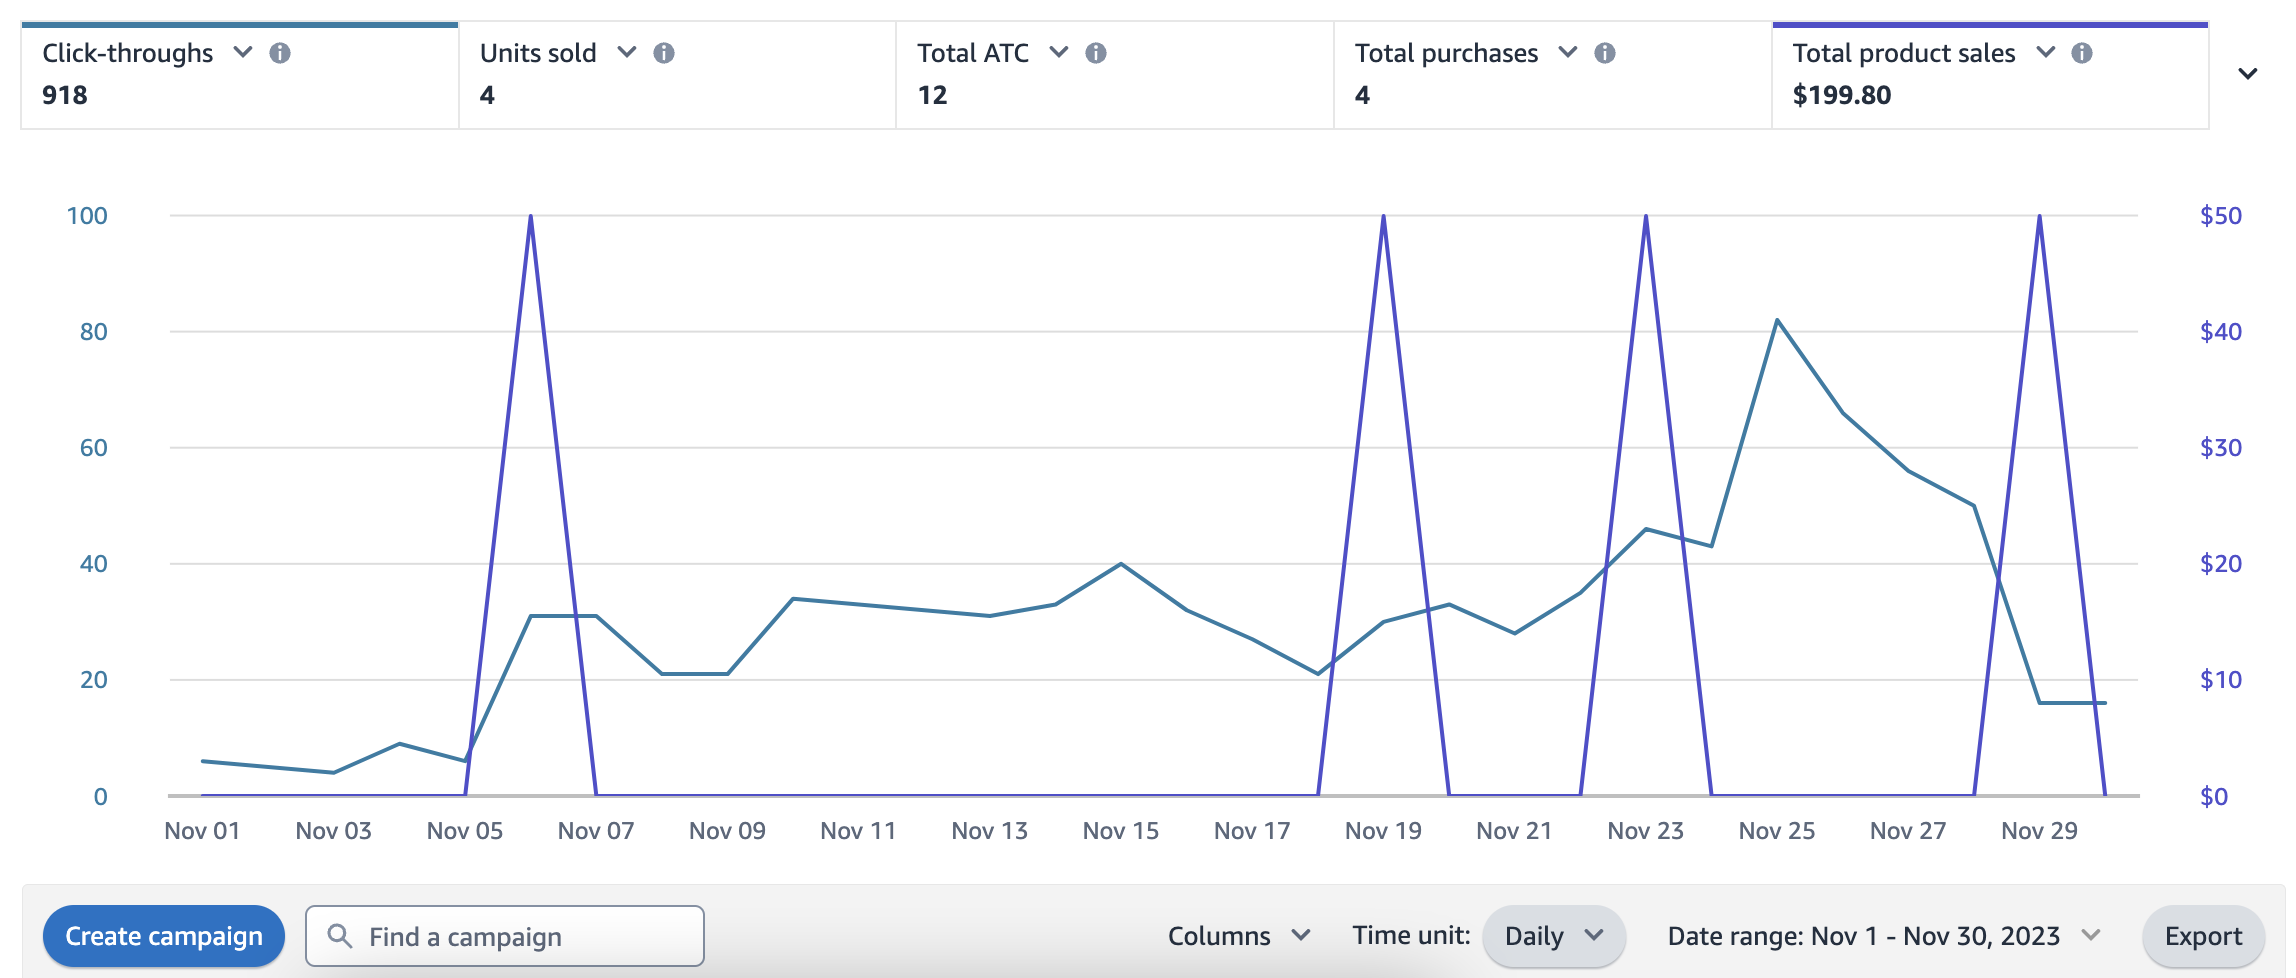
Task: Click the Units sold info icon
Action: click(x=666, y=53)
